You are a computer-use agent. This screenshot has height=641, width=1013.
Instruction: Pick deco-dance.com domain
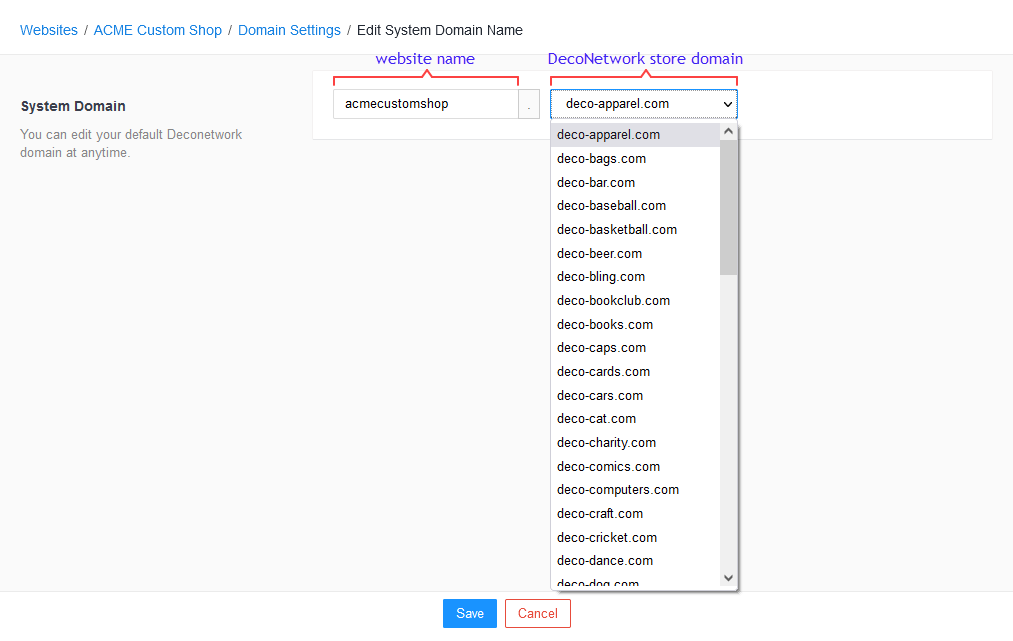[636, 562]
